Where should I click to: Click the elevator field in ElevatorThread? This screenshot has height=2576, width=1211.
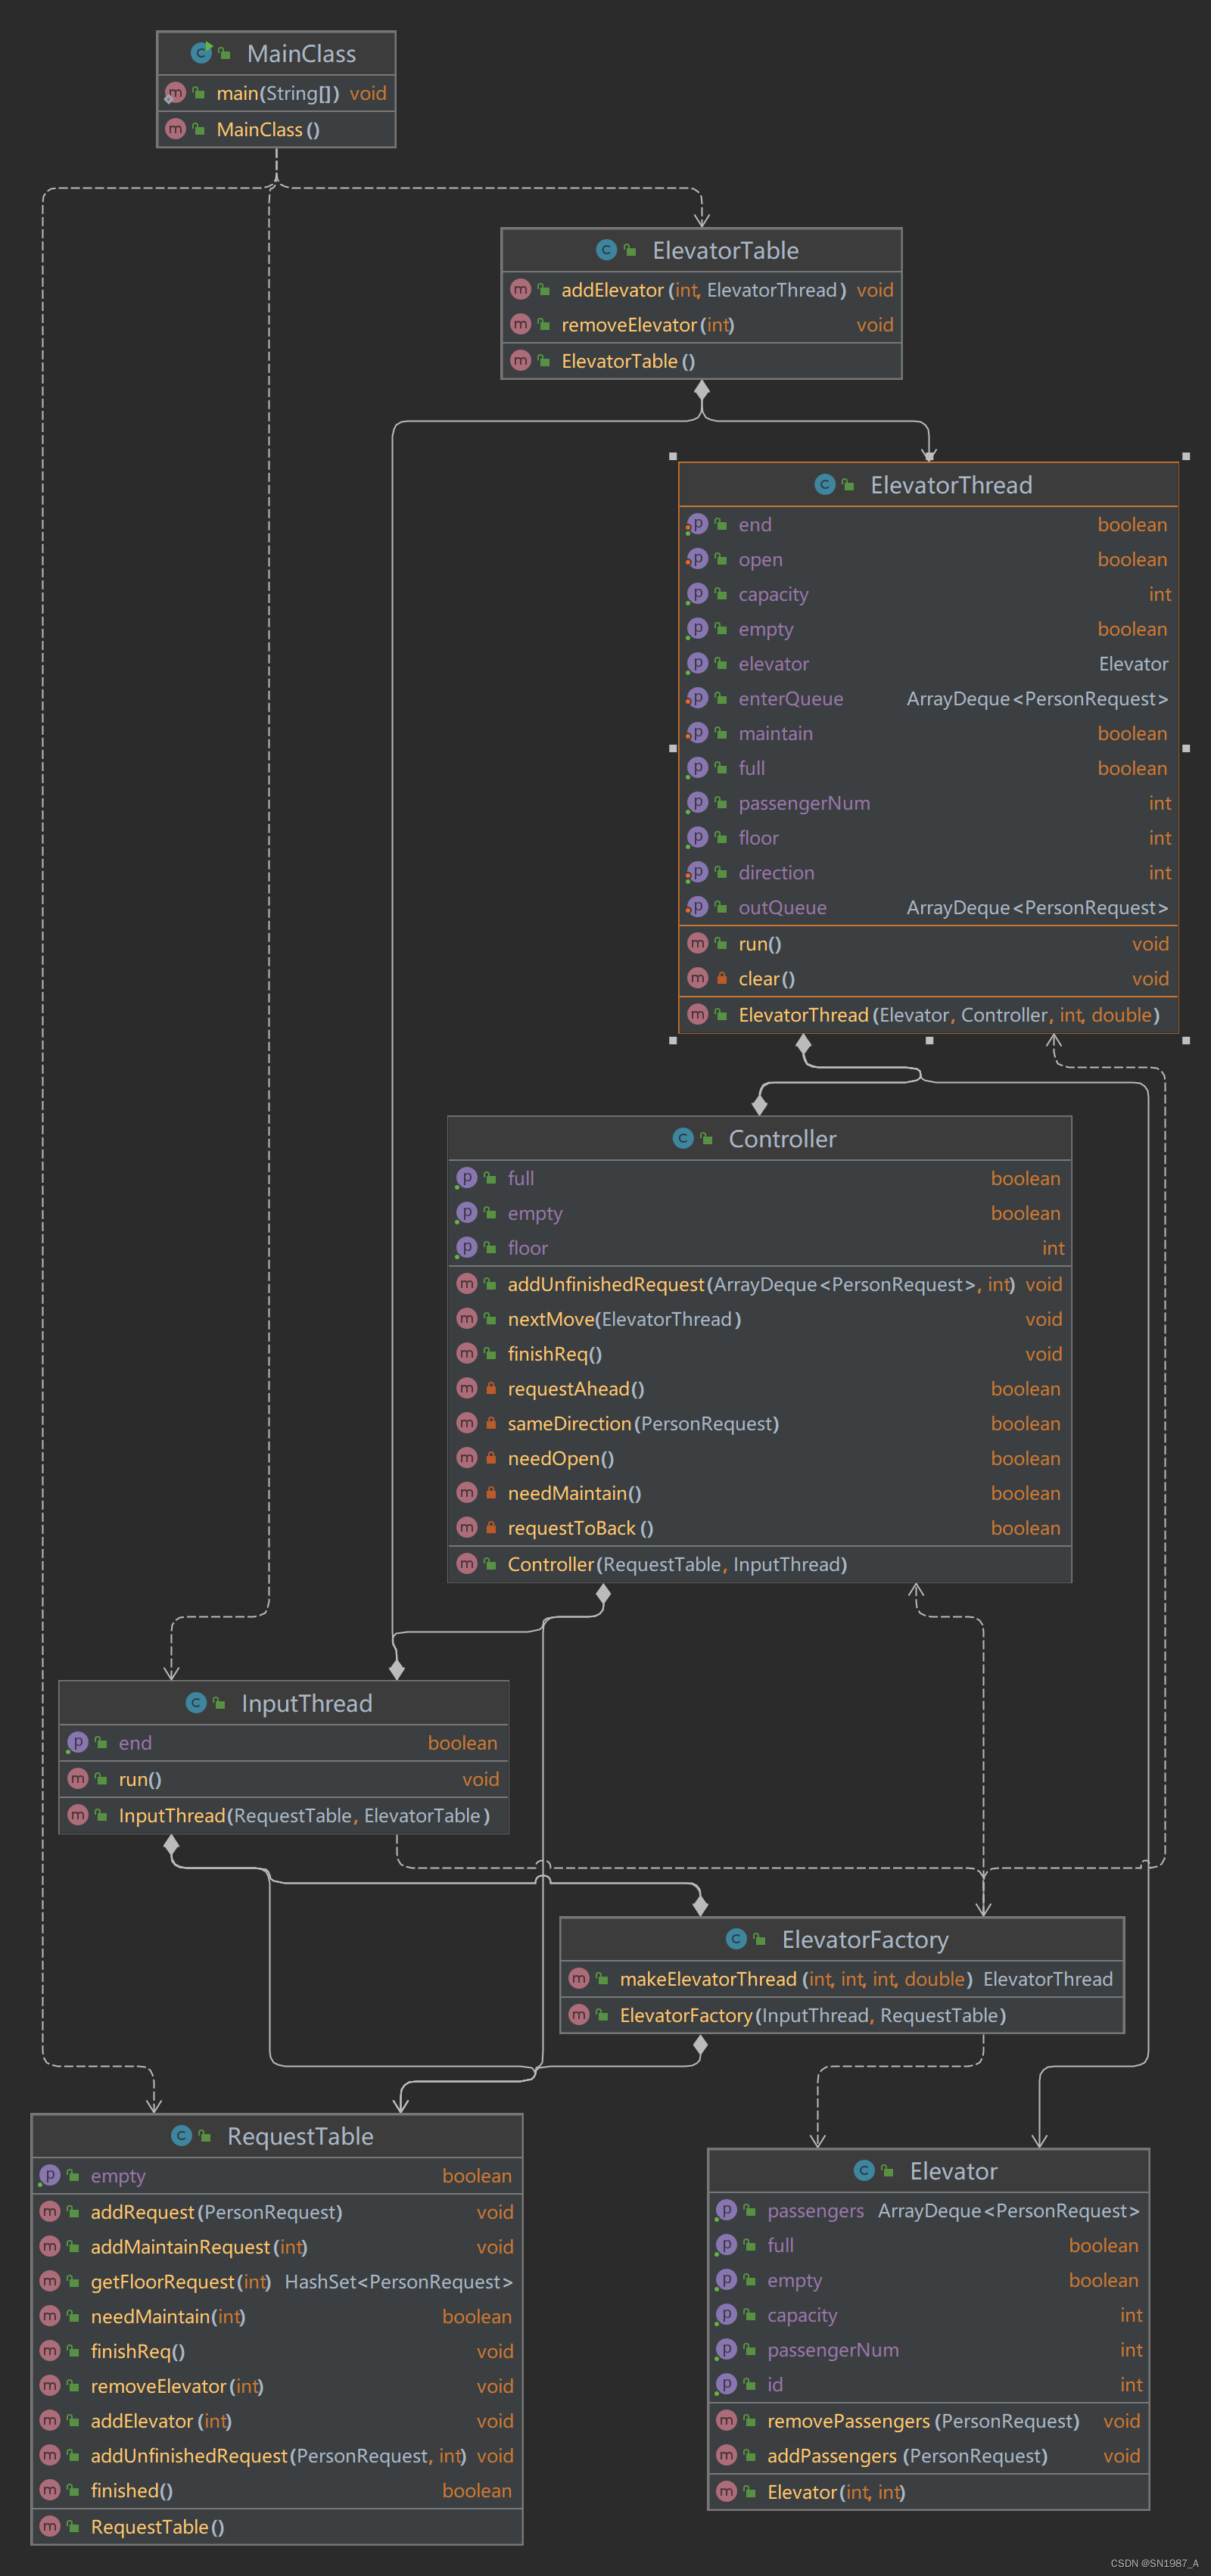tap(928, 664)
